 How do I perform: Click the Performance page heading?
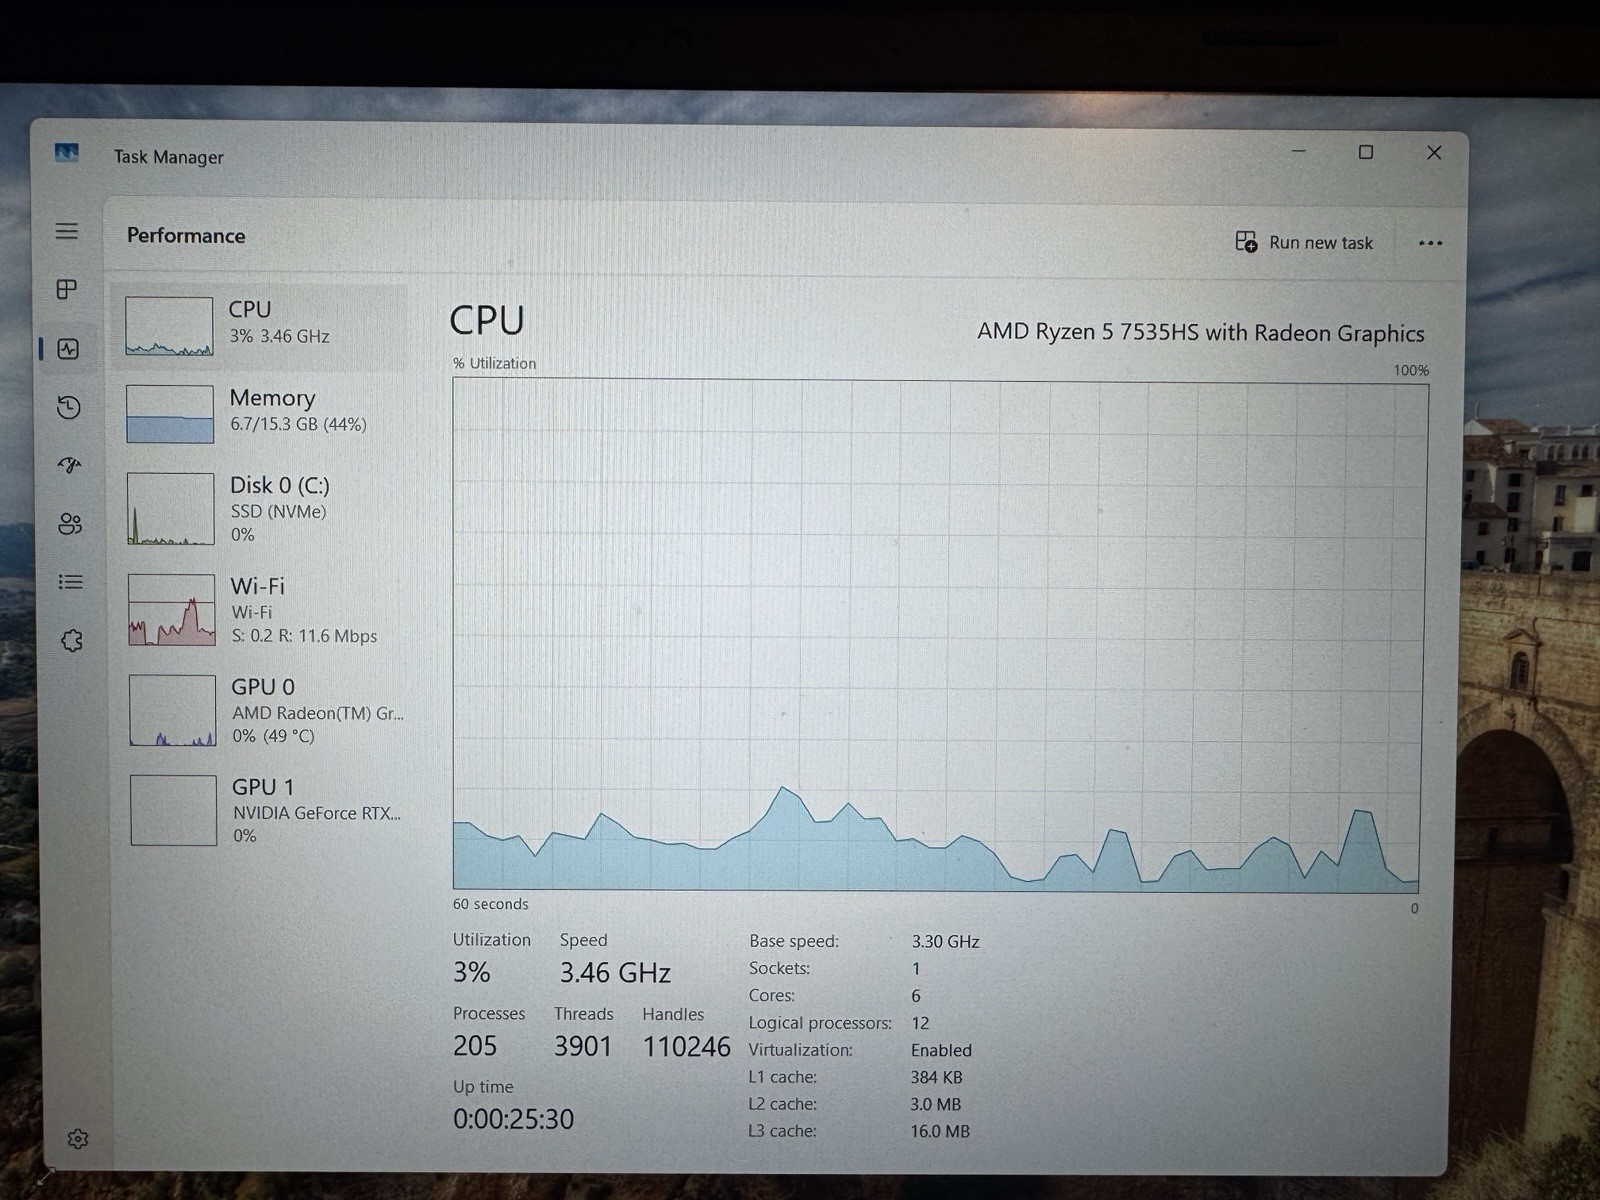tap(186, 235)
